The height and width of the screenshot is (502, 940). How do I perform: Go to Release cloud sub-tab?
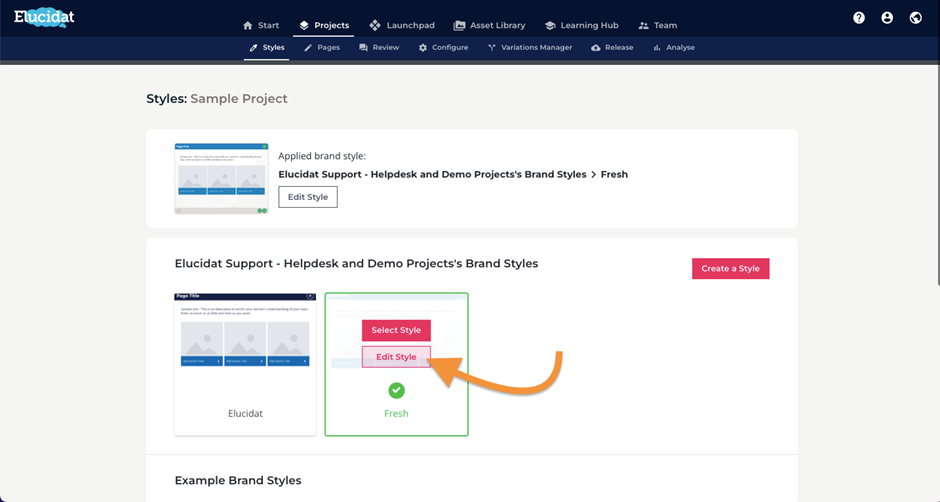point(612,47)
